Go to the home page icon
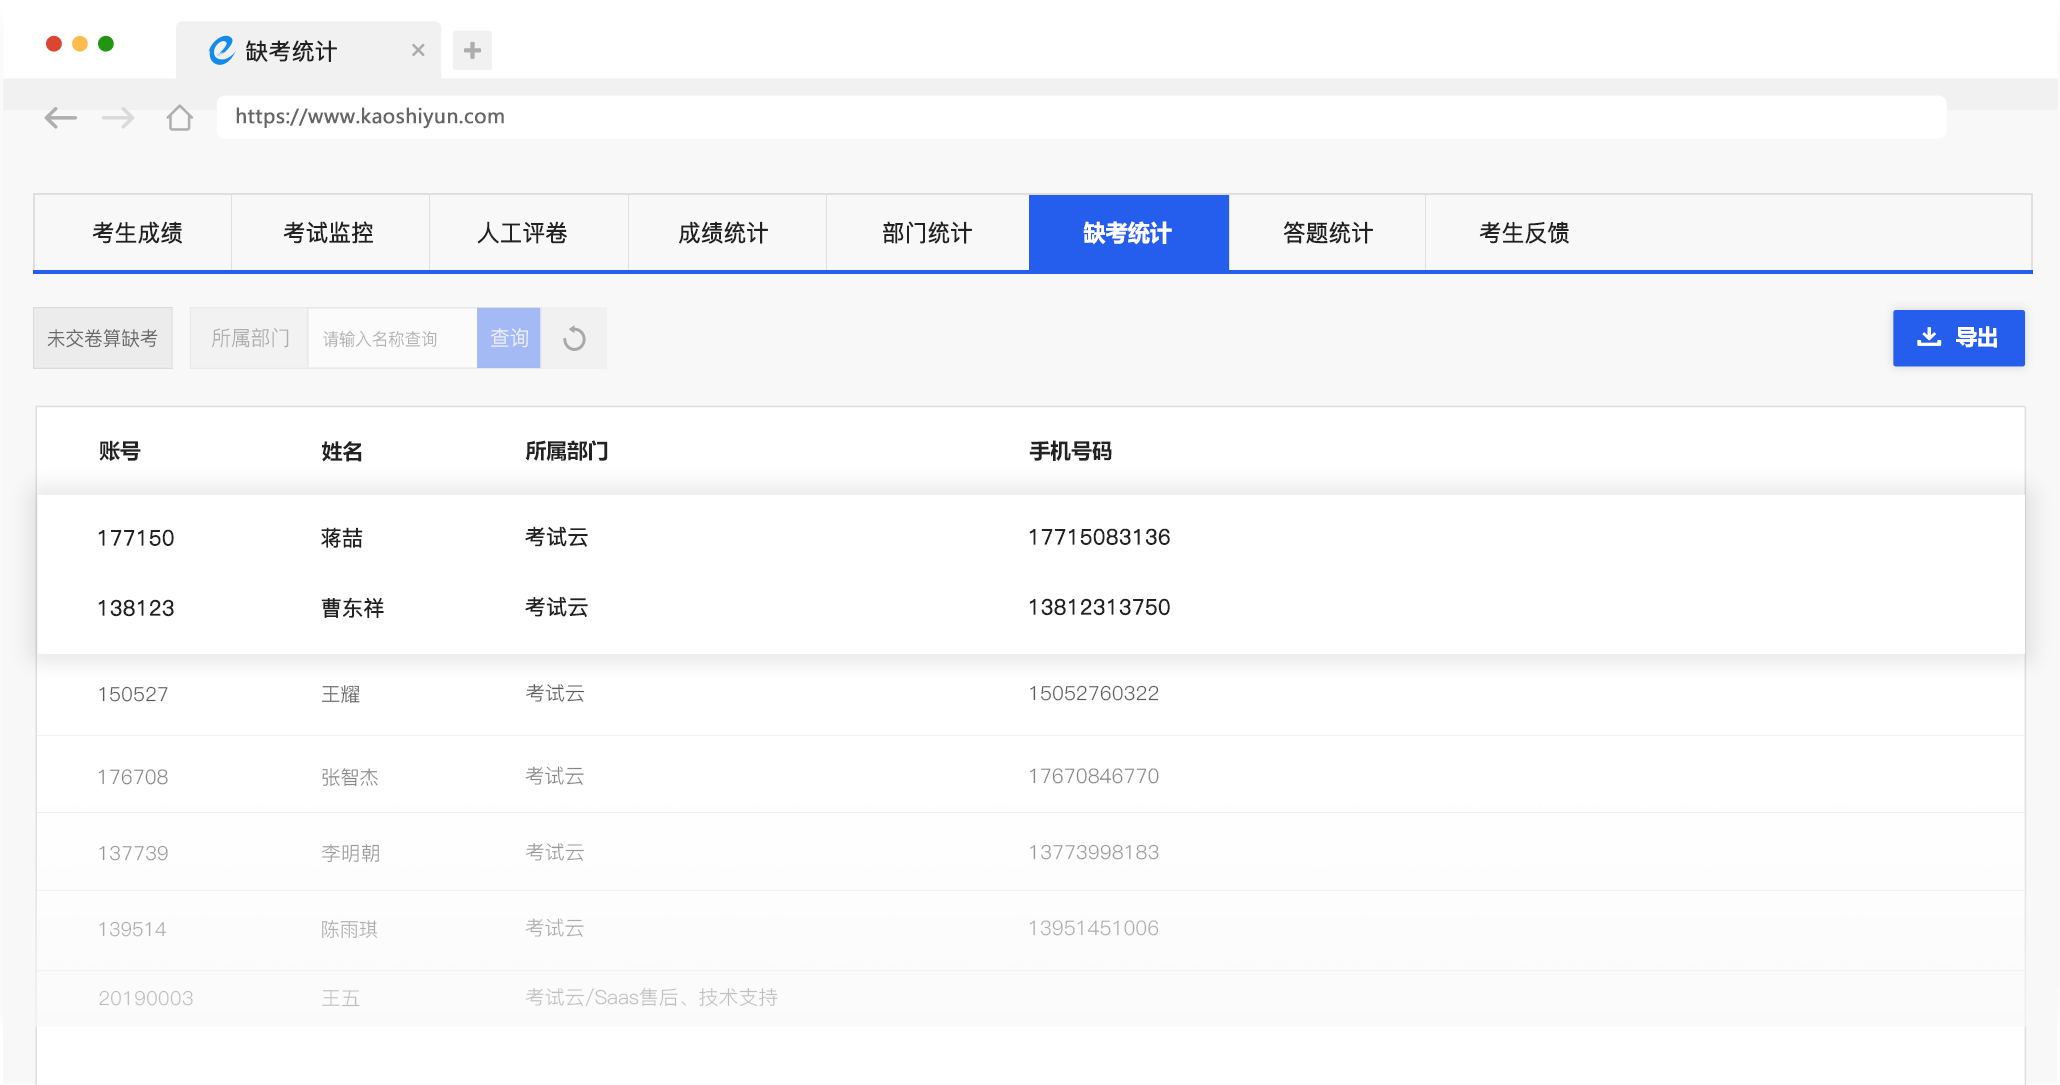This screenshot has height=1085, width=2060. click(180, 118)
